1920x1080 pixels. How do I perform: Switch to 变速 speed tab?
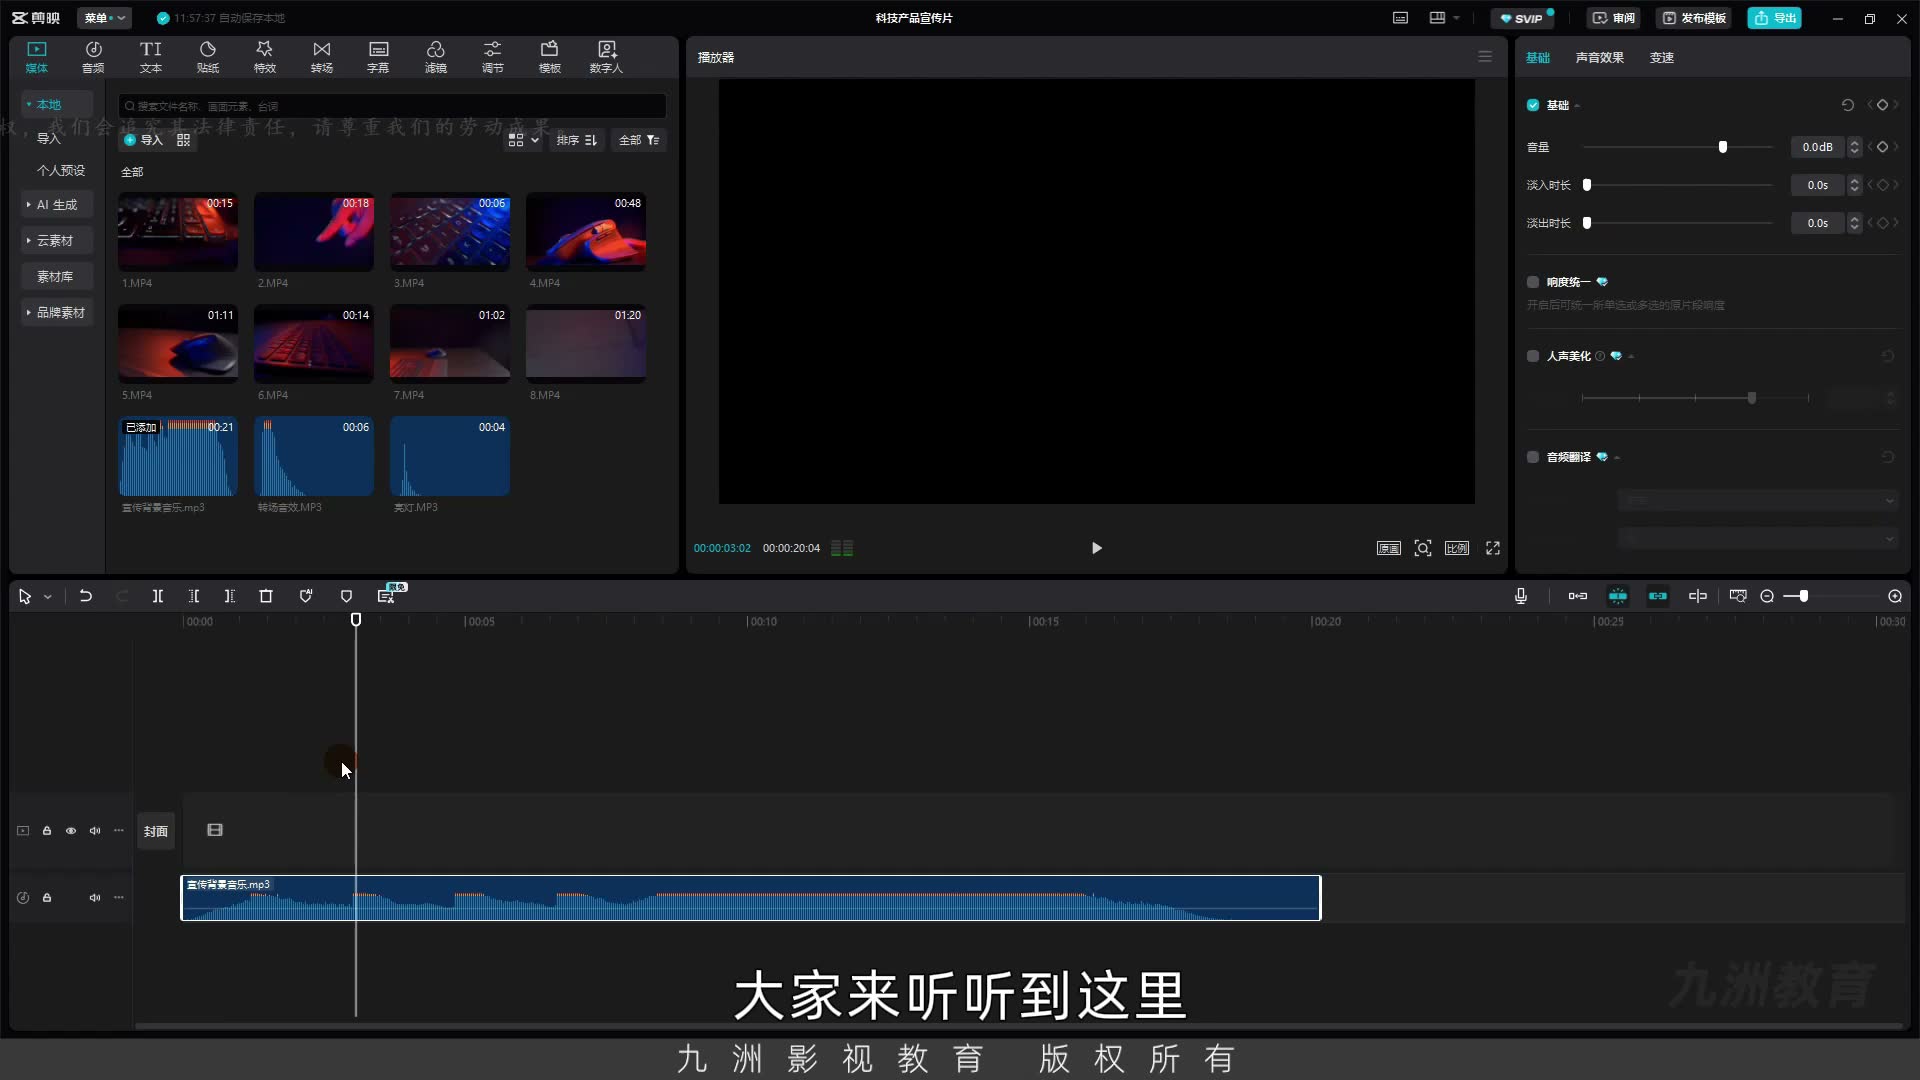1662,57
